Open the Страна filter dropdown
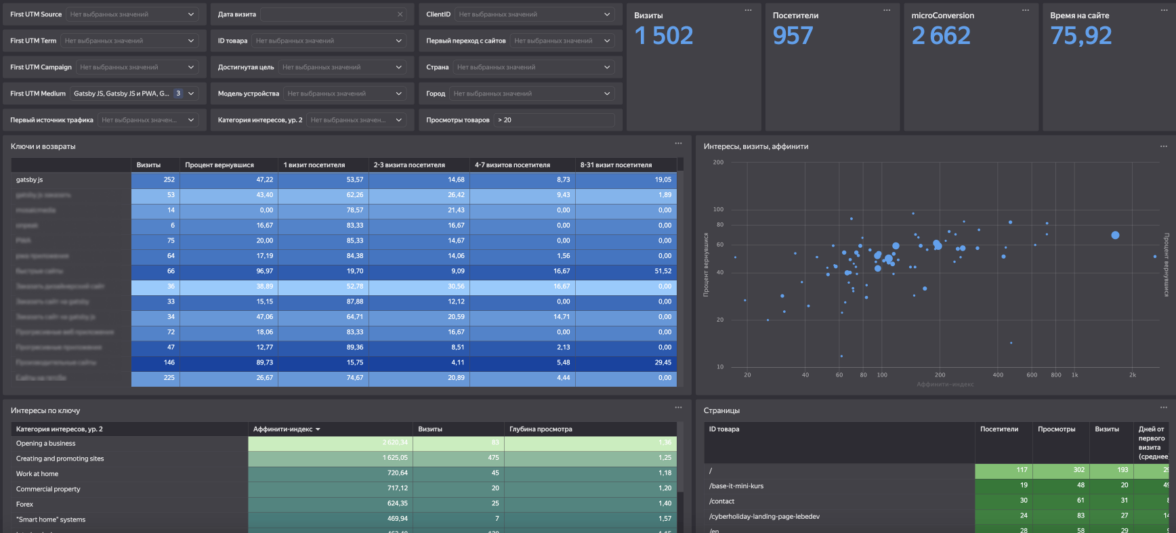This screenshot has width=1176, height=533. tap(607, 67)
